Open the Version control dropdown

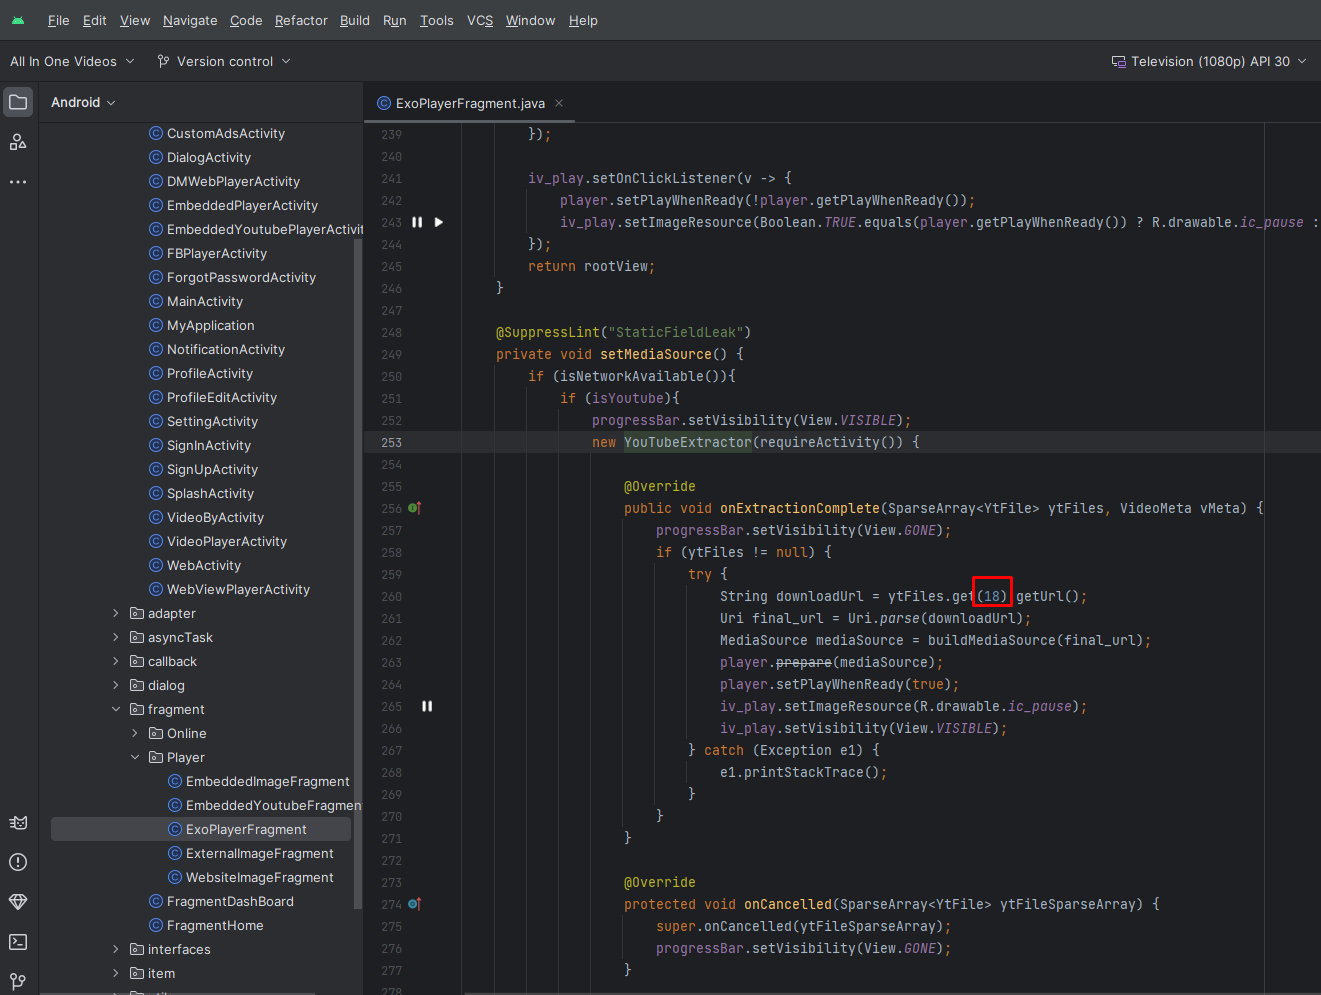click(224, 61)
